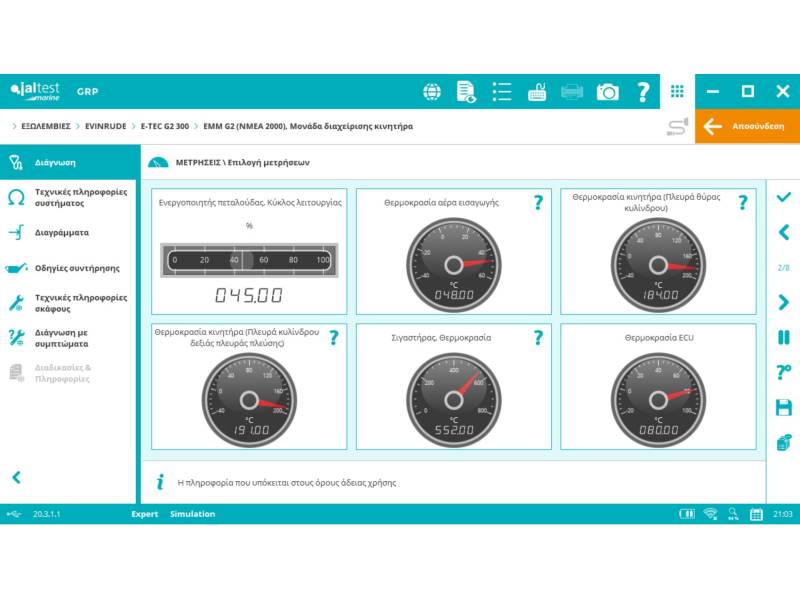Click the throttle actuator percentage bar

coord(249,260)
